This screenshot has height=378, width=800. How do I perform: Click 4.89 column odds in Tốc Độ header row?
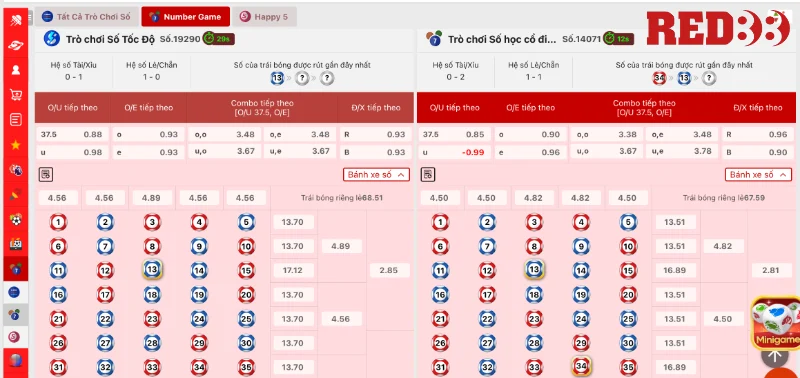point(151,198)
